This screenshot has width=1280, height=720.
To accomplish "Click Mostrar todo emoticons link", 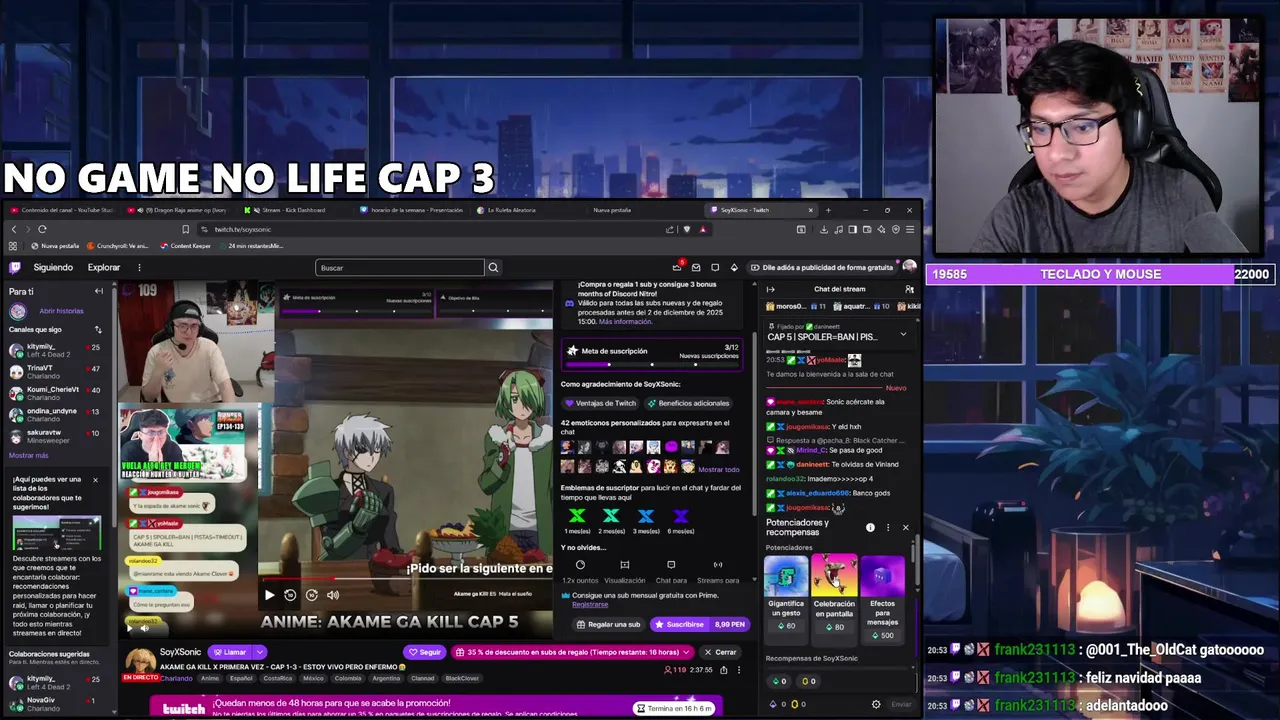I will tap(718, 469).
